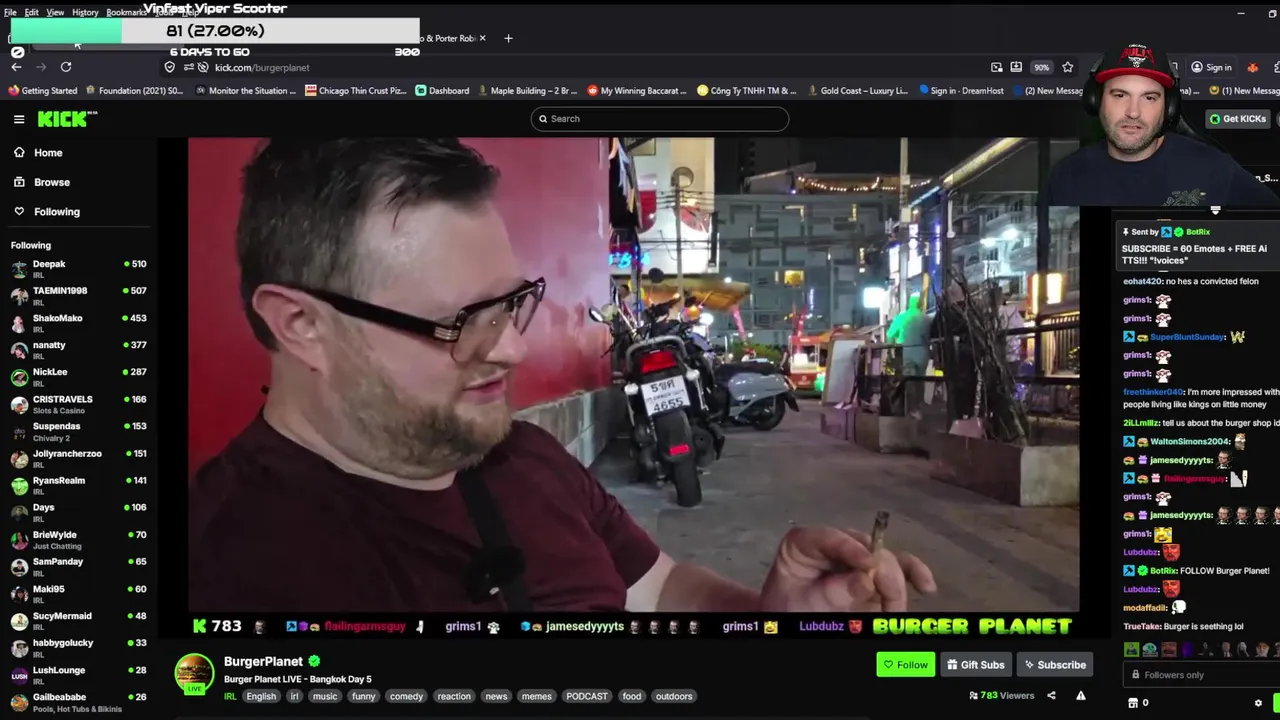This screenshot has width=1280, height=720.
Task: Open Gailbeababe channel in sidebar
Action: [x=78, y=702]
